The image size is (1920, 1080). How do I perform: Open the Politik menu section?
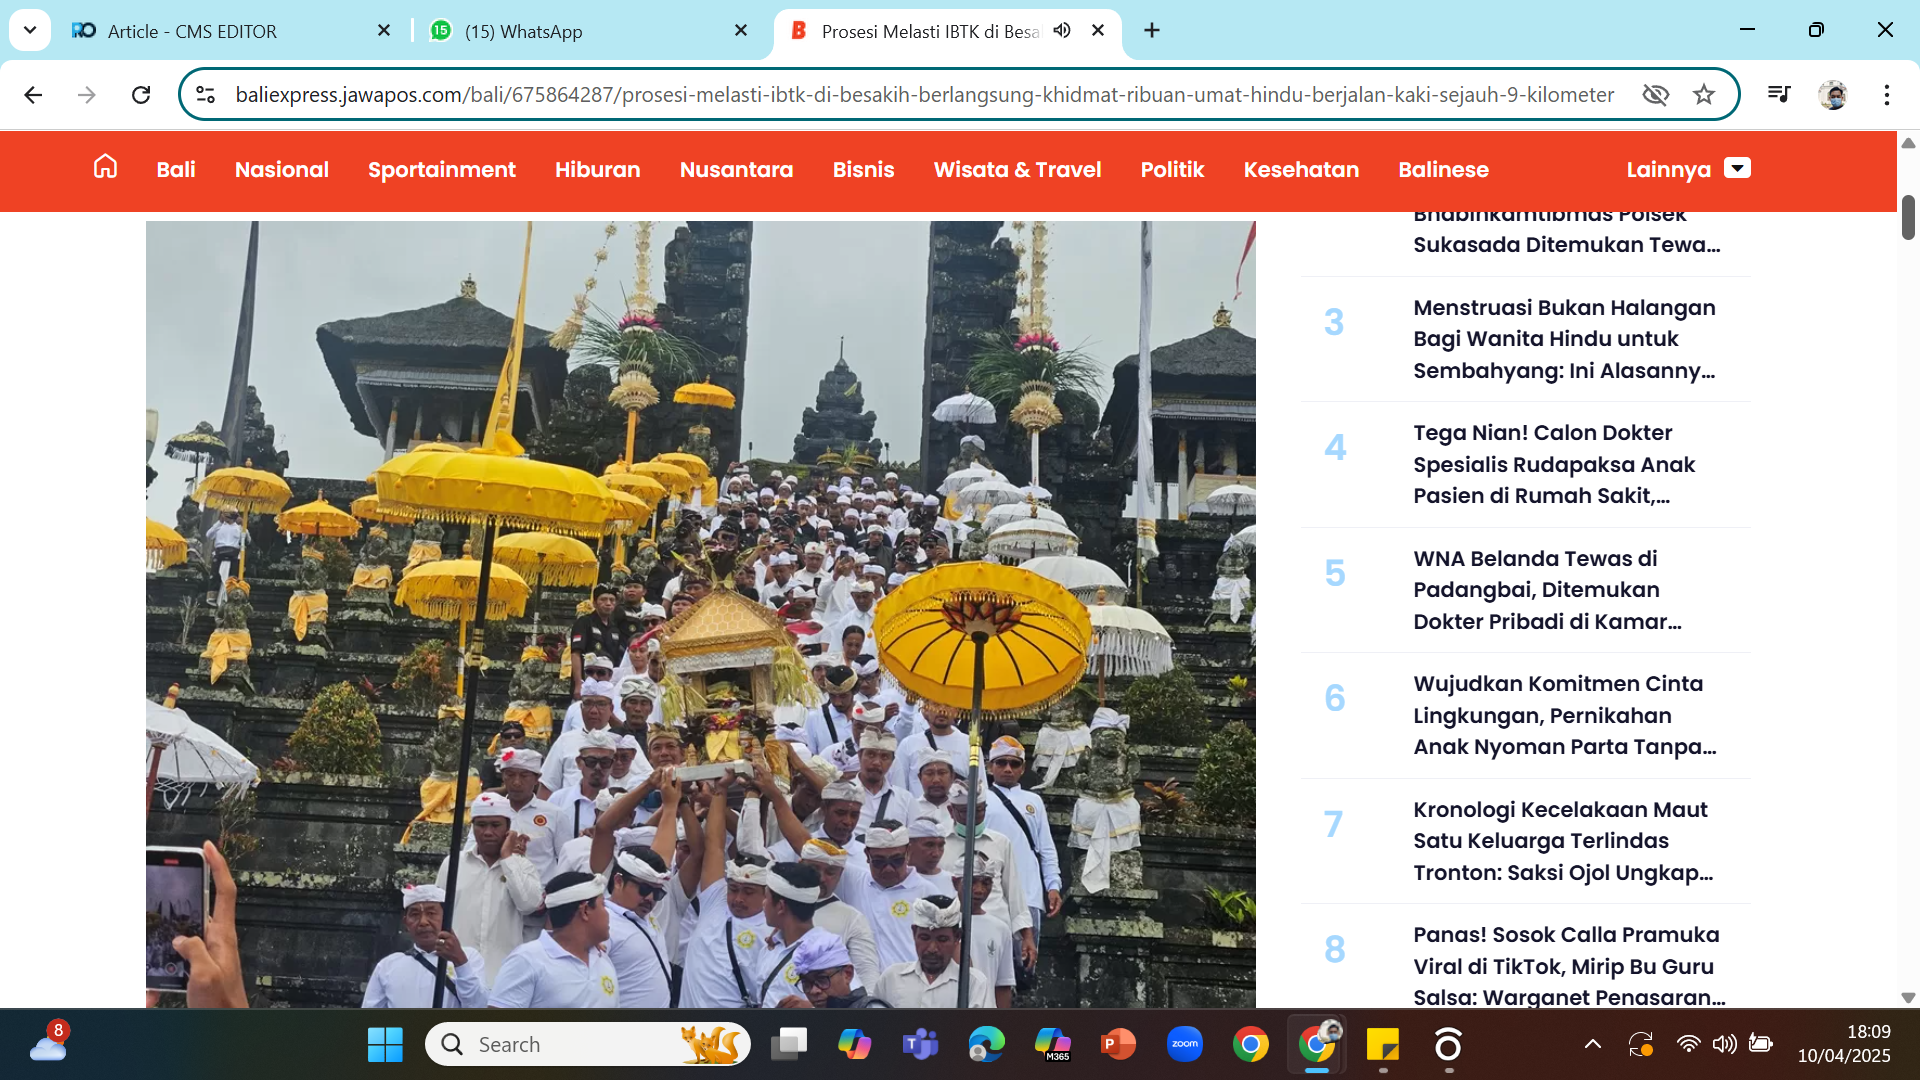pyautogui.click(x=1173, y=169)
